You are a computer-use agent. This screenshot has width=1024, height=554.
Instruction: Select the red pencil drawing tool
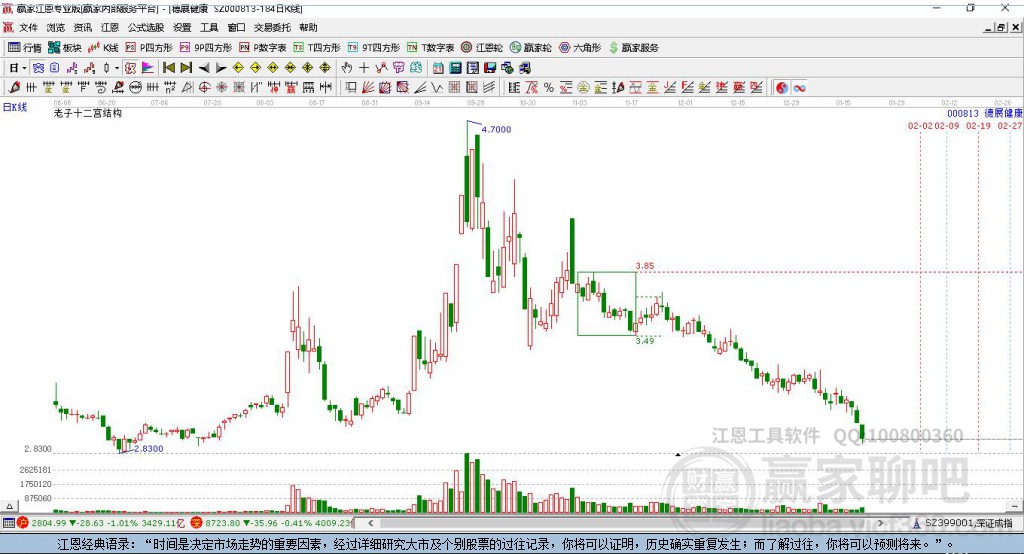(14, 88)
